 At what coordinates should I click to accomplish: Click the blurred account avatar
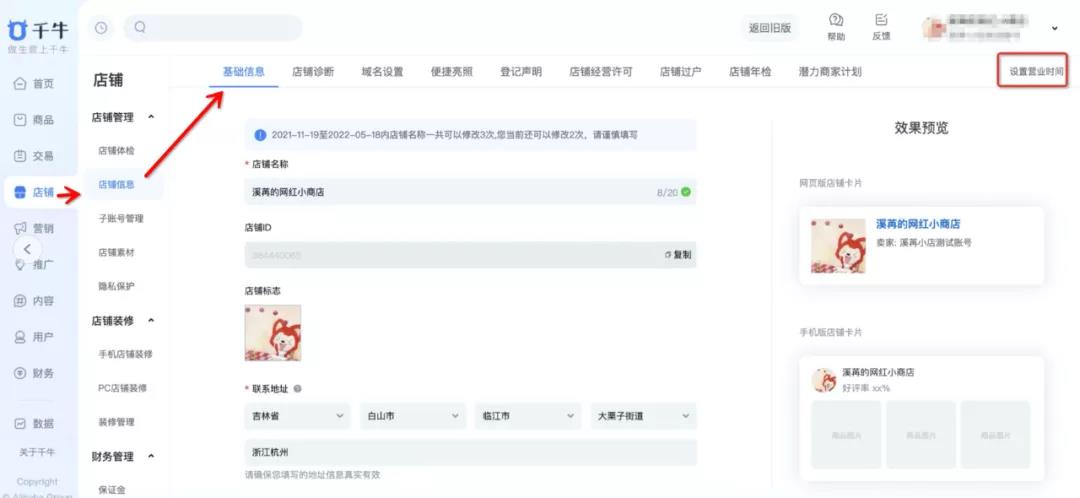[x=933, y=28]
